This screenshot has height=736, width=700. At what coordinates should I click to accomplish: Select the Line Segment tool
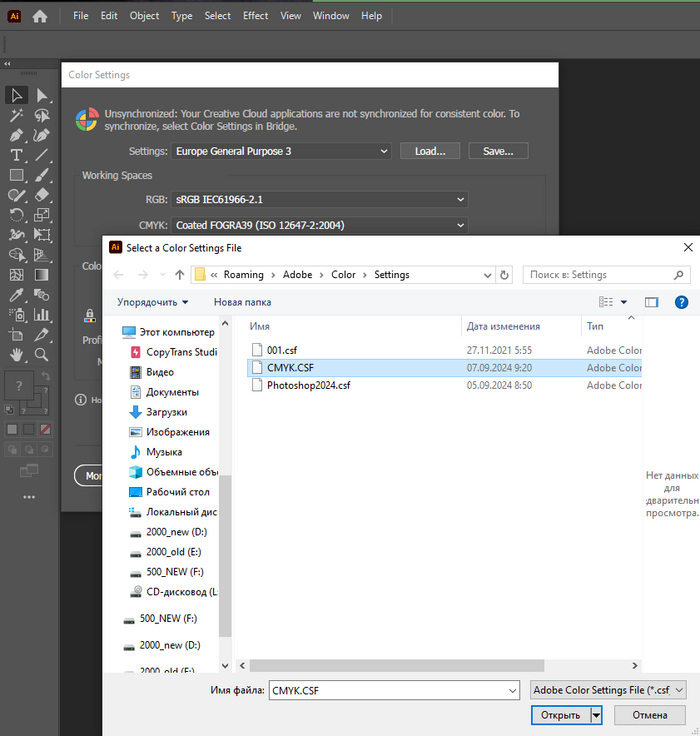42,155
